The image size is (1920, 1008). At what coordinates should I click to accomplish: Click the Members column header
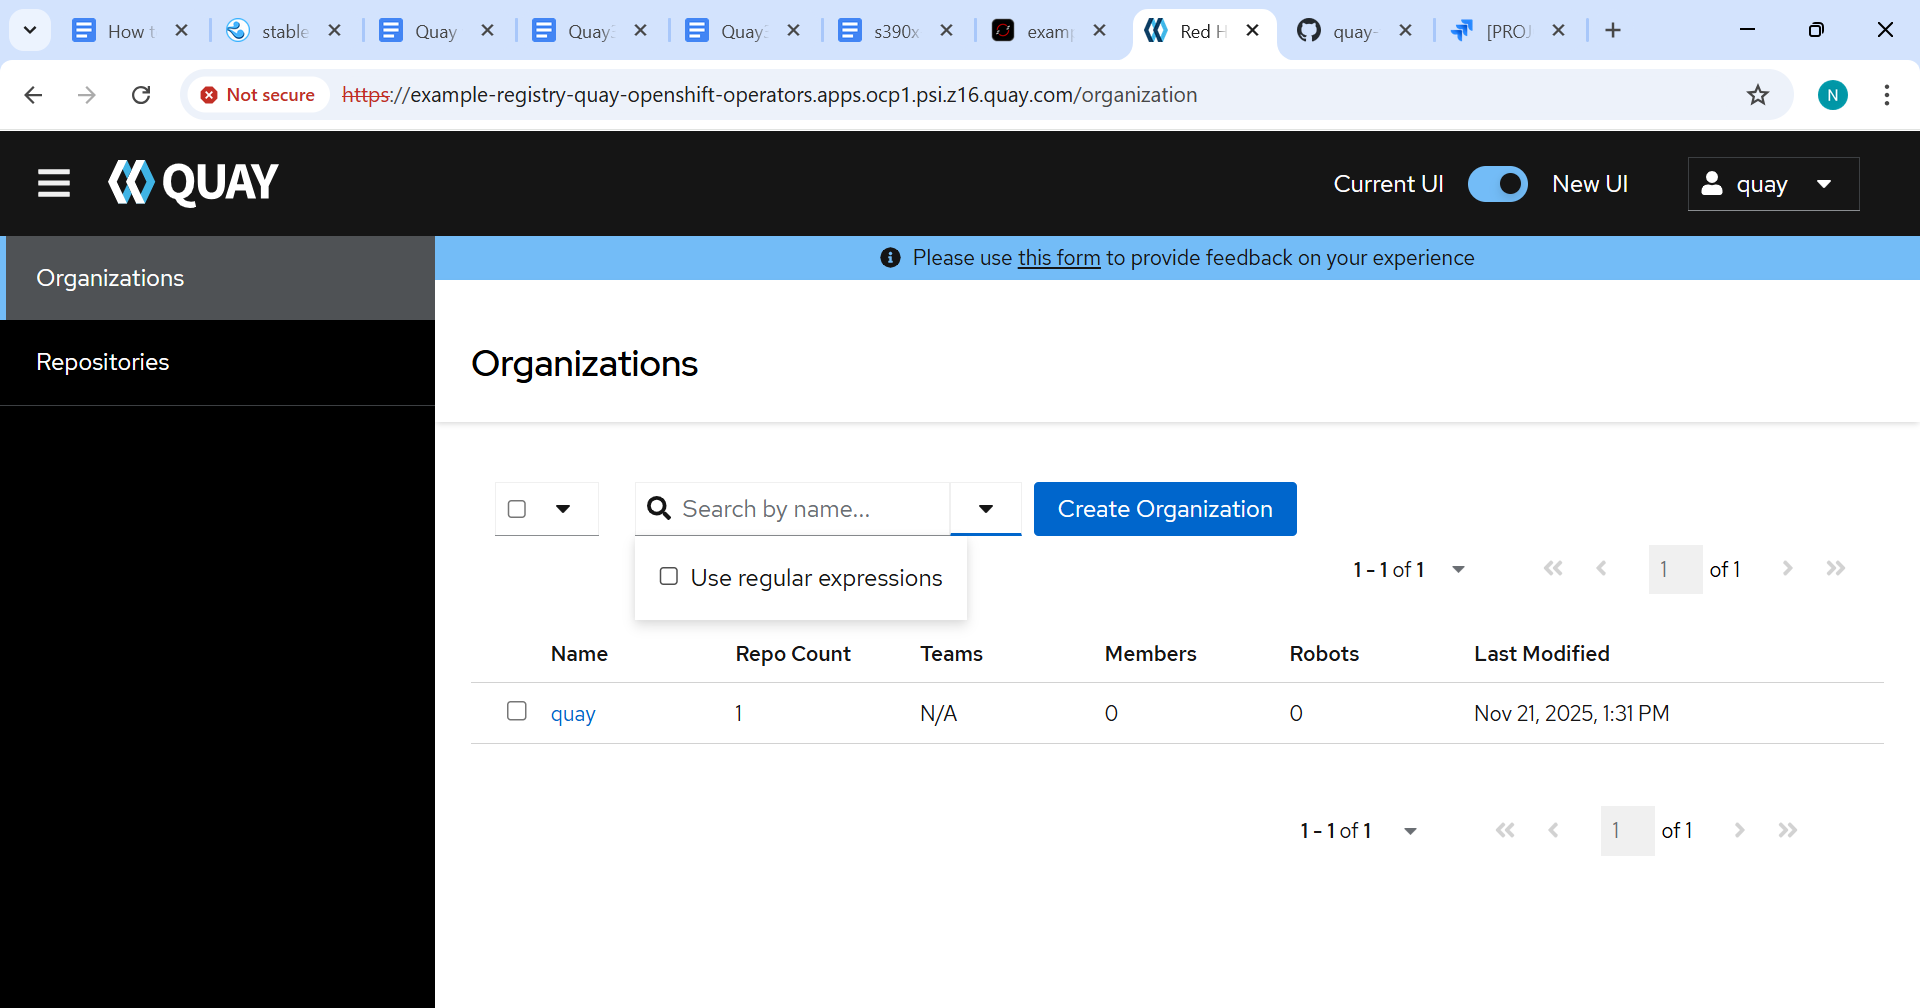click(1150, 654)
